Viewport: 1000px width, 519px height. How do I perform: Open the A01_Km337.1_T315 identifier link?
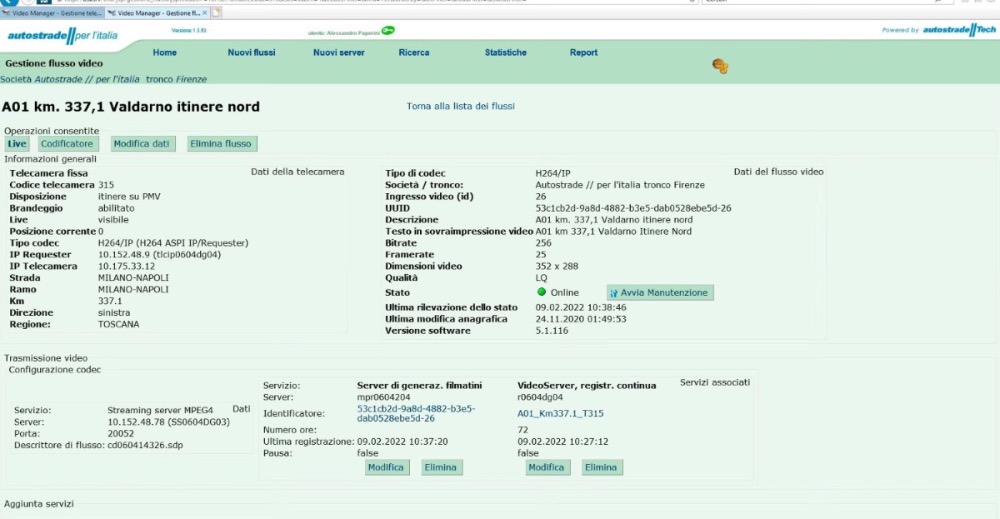[x=560, y=413]
